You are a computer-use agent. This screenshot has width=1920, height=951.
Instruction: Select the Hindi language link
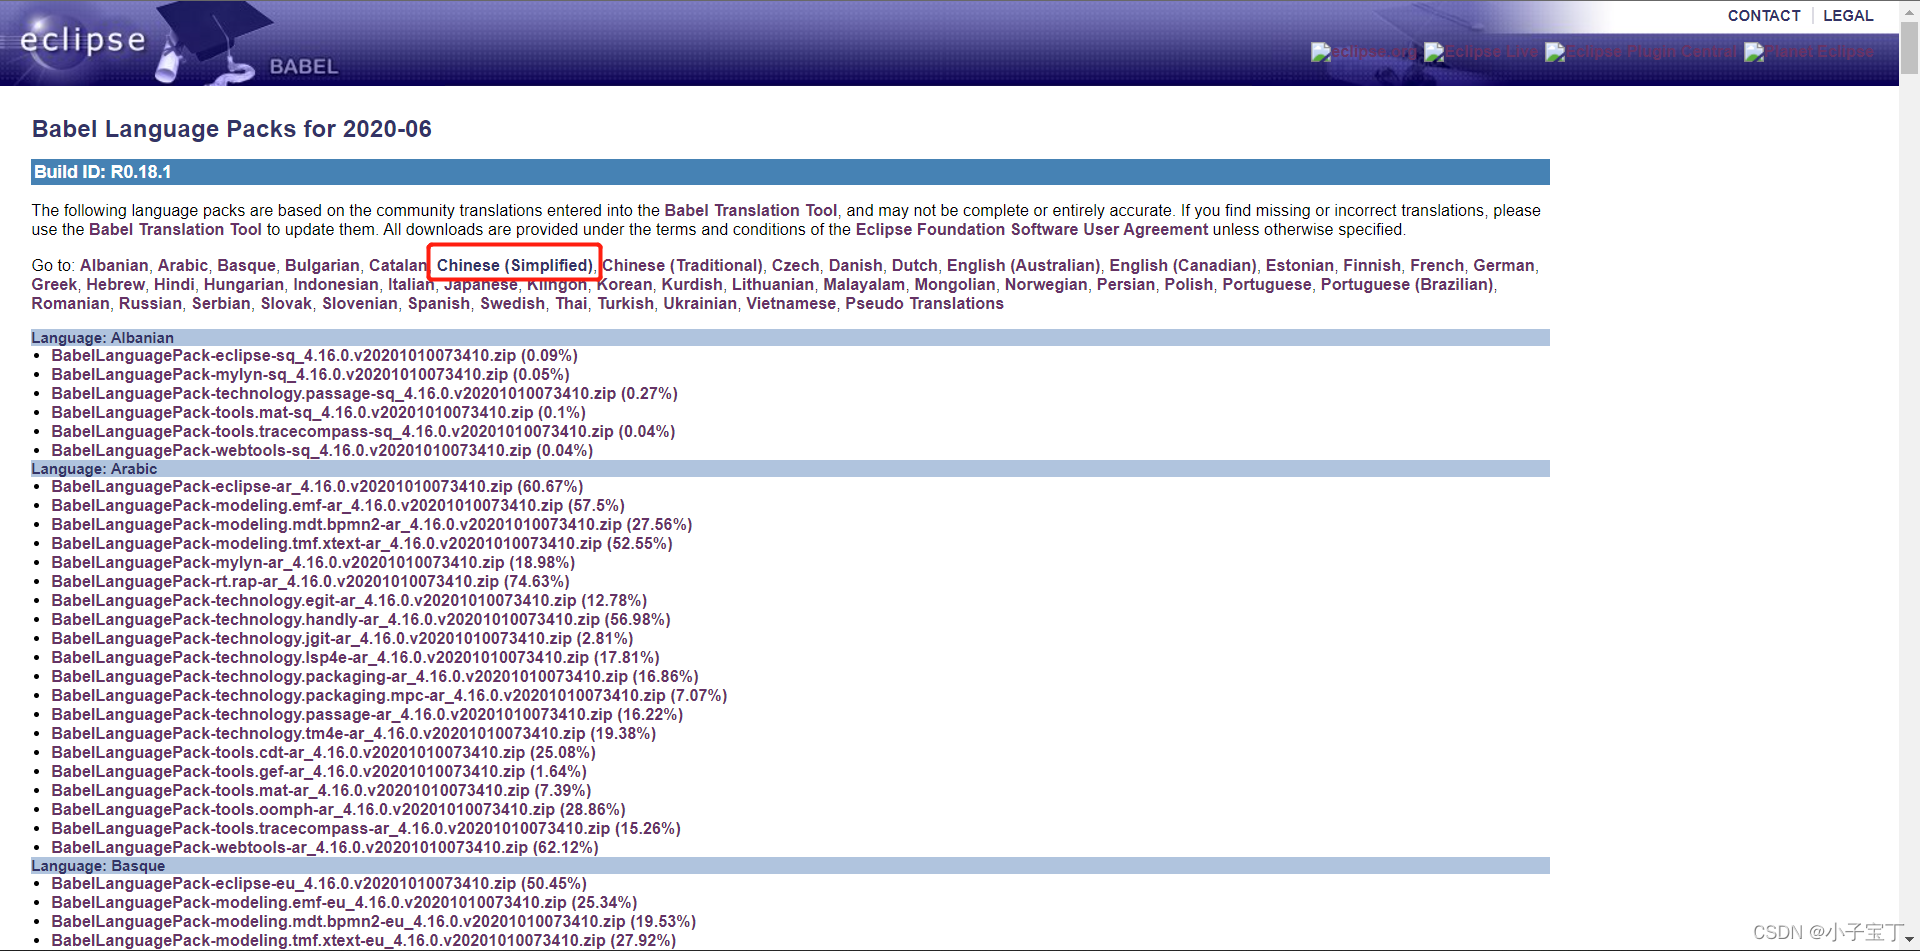[x=174, y=284]
